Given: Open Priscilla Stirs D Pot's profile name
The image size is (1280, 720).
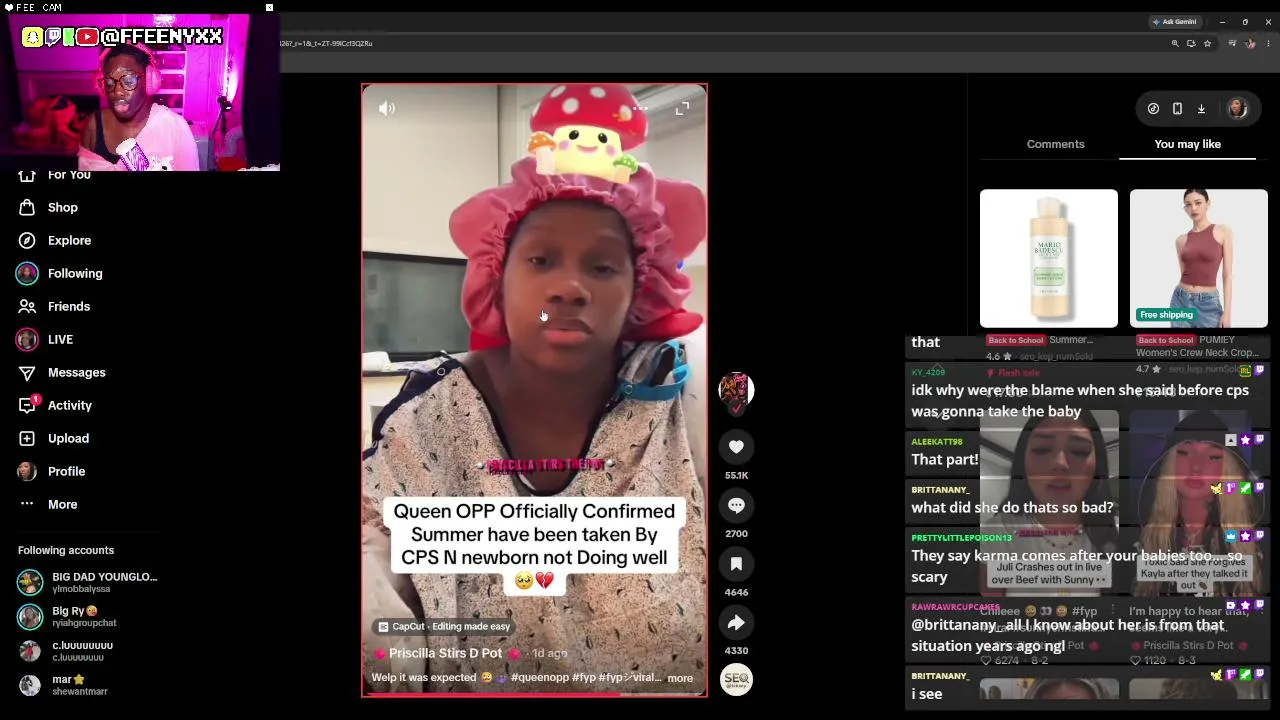Looking at the screenshot, I should pyautogui.click(x=445, y=653).
